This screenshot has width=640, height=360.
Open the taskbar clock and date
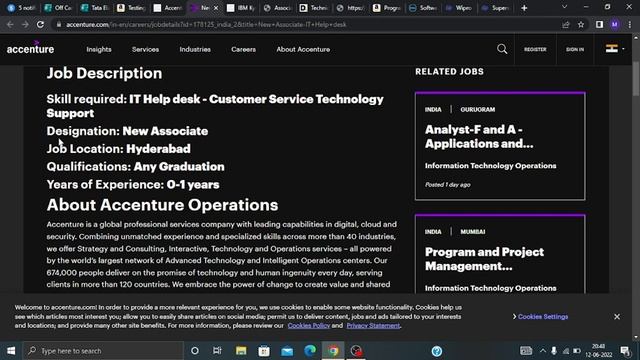(x=599, y=351)
